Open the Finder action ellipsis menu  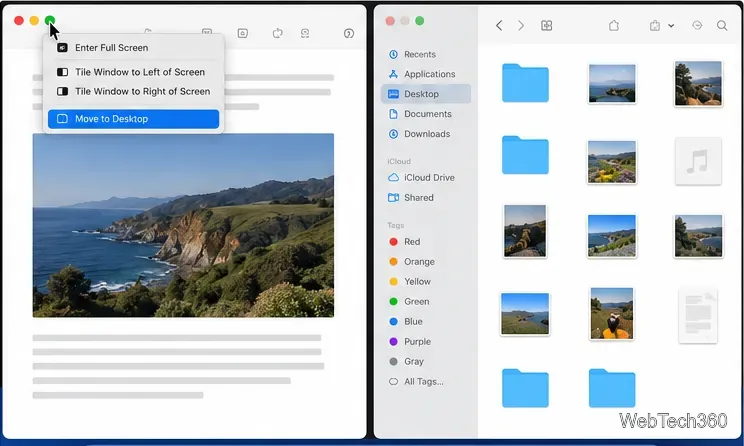[x=697, y=25]
